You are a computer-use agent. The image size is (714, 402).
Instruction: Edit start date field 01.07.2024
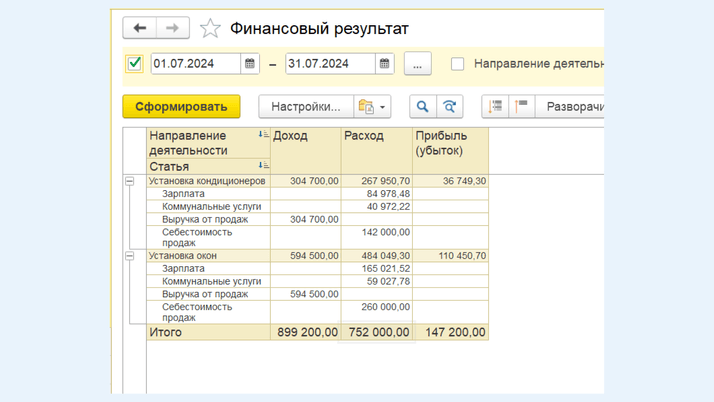pyautogui.click(x=196, y=64)
